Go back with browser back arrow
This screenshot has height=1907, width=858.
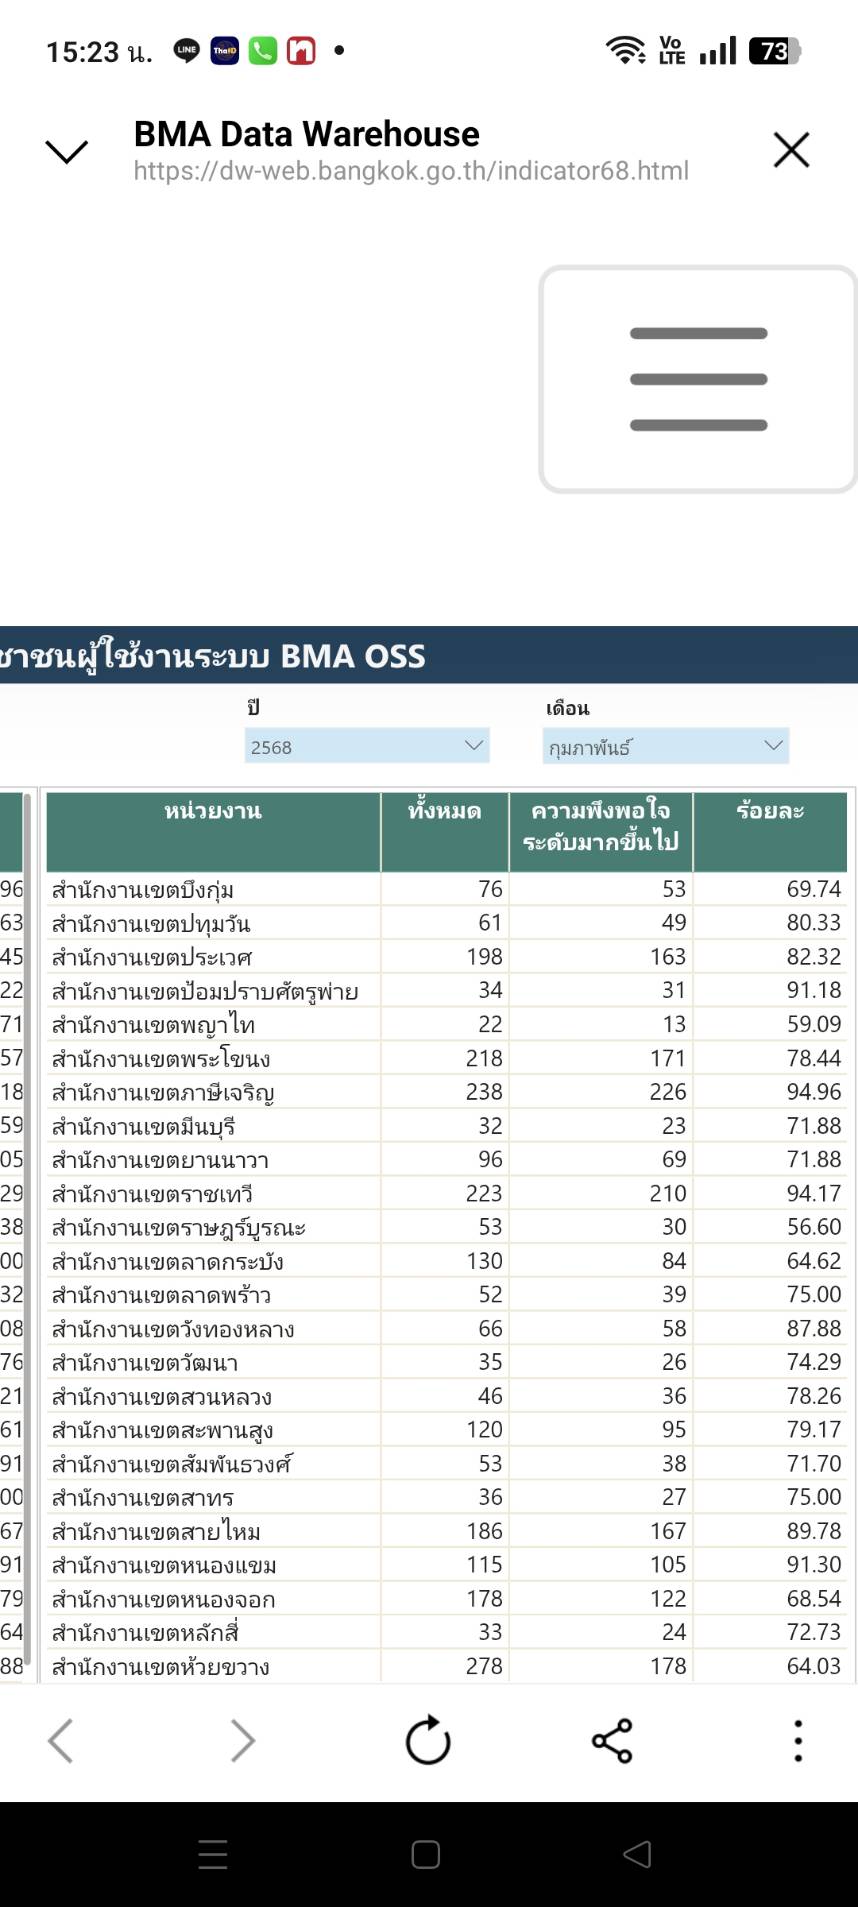pyautogui.click(x=60, y=1741)
